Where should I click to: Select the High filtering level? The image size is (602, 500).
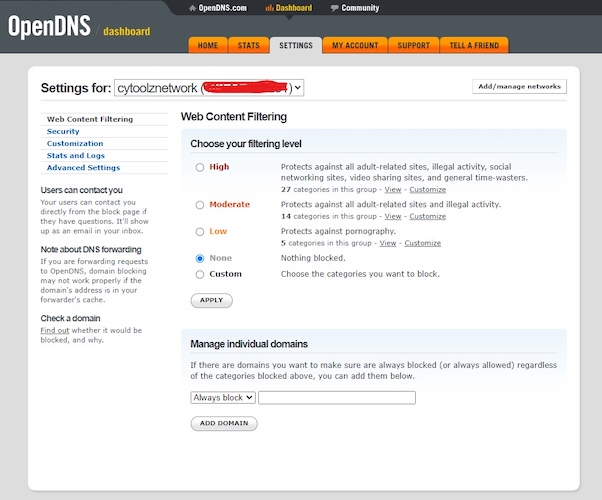tap(200, 167)
